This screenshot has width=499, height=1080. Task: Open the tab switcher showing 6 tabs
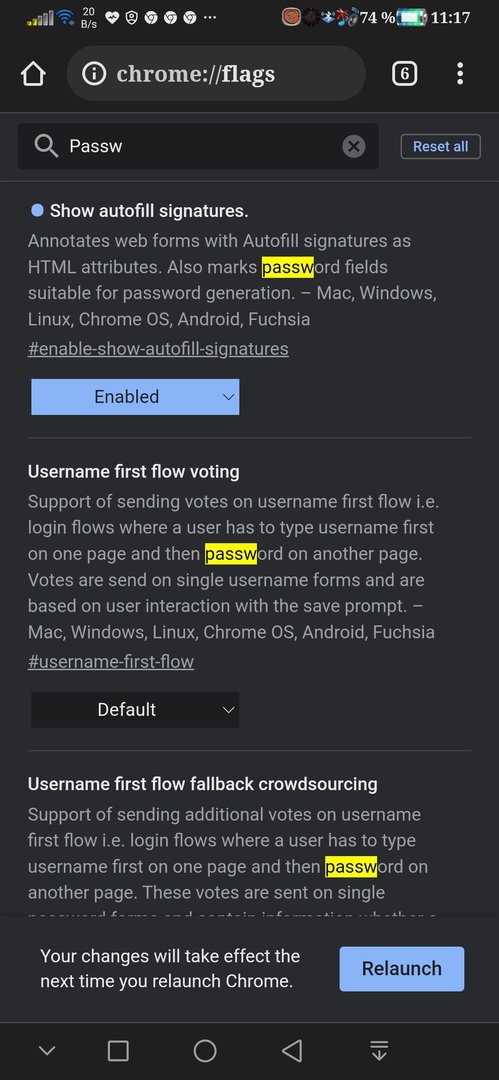click(x=405, y=74)
